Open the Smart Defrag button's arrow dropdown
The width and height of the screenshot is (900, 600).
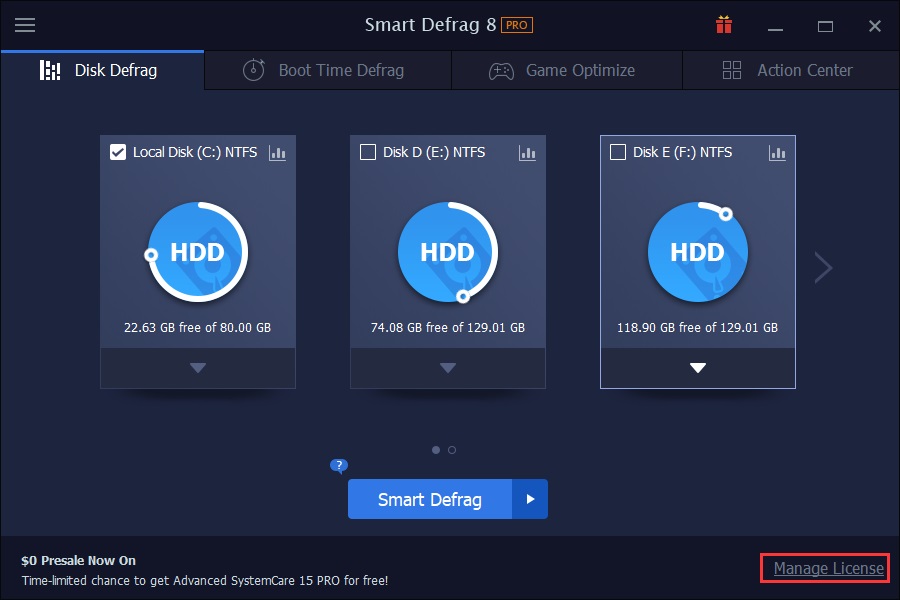tap(530, 499)
